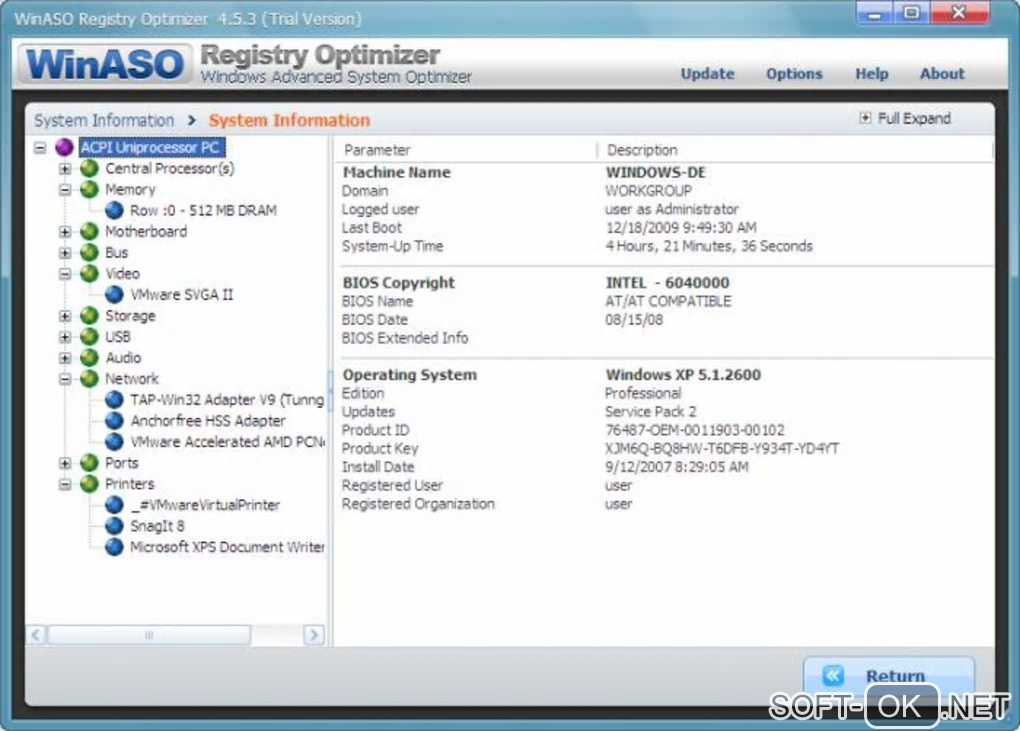Select the SnagIt 8 printer entry
Screen dimensions: 1020x731
157,525
